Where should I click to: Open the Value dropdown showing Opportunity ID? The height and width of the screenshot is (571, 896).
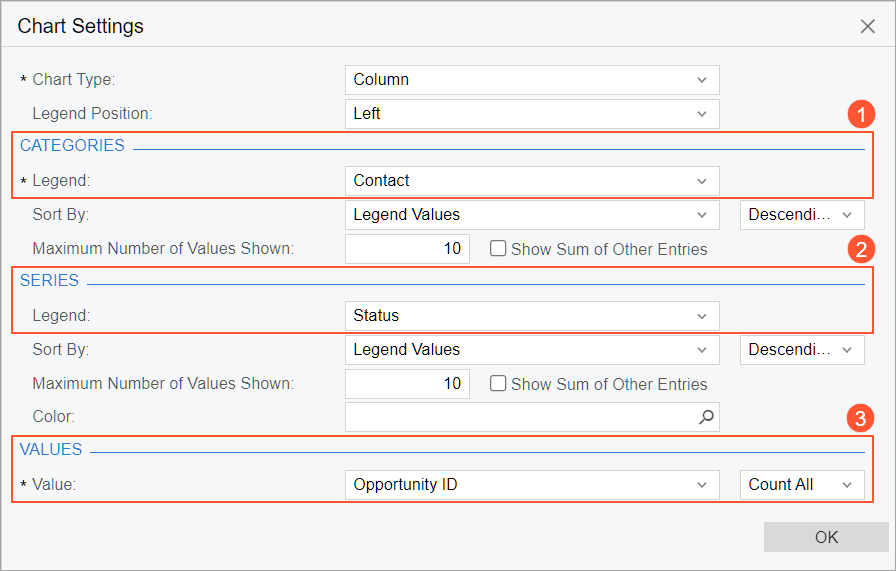(531, 485)
